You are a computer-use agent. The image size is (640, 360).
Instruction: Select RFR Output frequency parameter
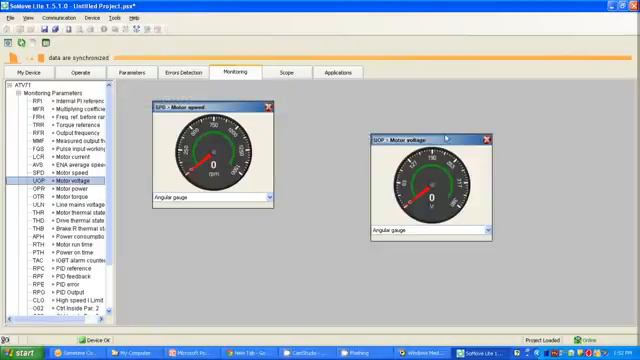point(66,133)
